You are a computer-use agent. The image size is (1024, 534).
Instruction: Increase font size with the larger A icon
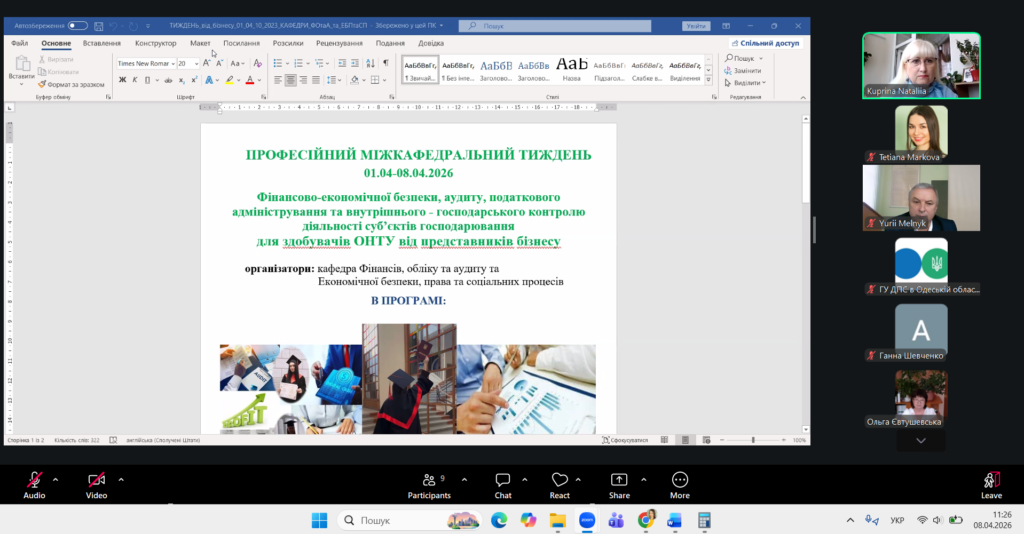206,63
